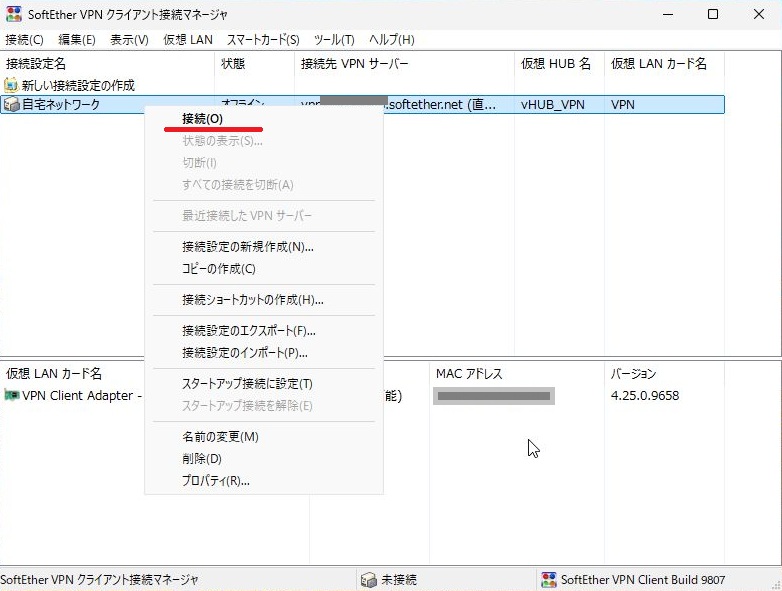
Task: Click SoftEther VPN Client Build 9807 text
Action: 643,580
